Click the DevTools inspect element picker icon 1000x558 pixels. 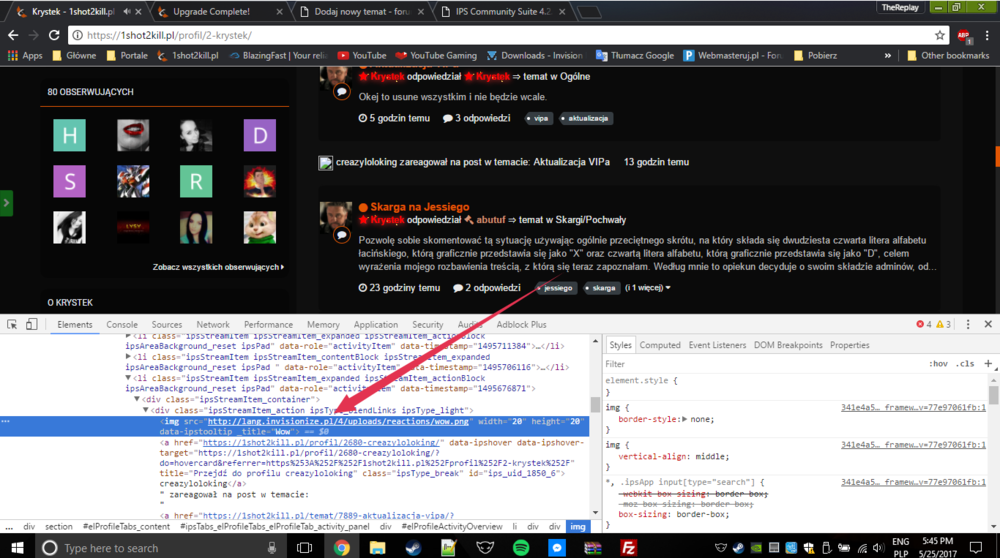click(x=11, y=325)
